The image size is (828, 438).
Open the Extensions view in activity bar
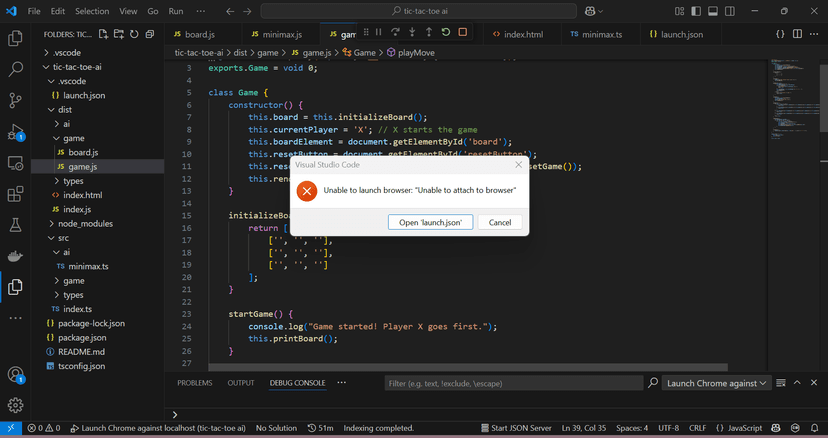15,194
